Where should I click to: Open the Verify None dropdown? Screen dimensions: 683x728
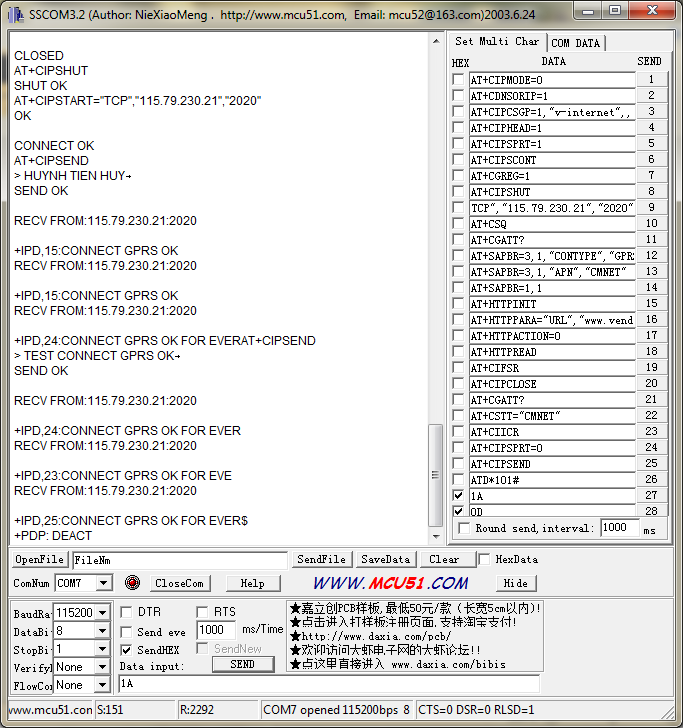click(x=103, y=667)
